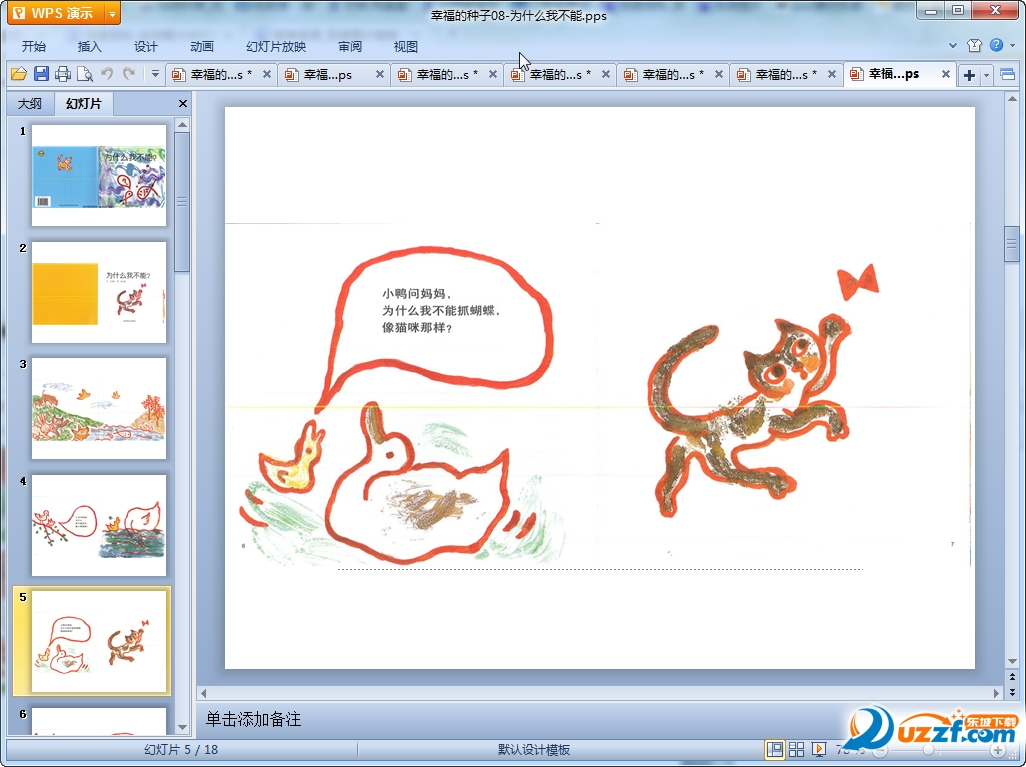Select the 幻灯片 panel tab
The image size is (1026, 767).
83,103
